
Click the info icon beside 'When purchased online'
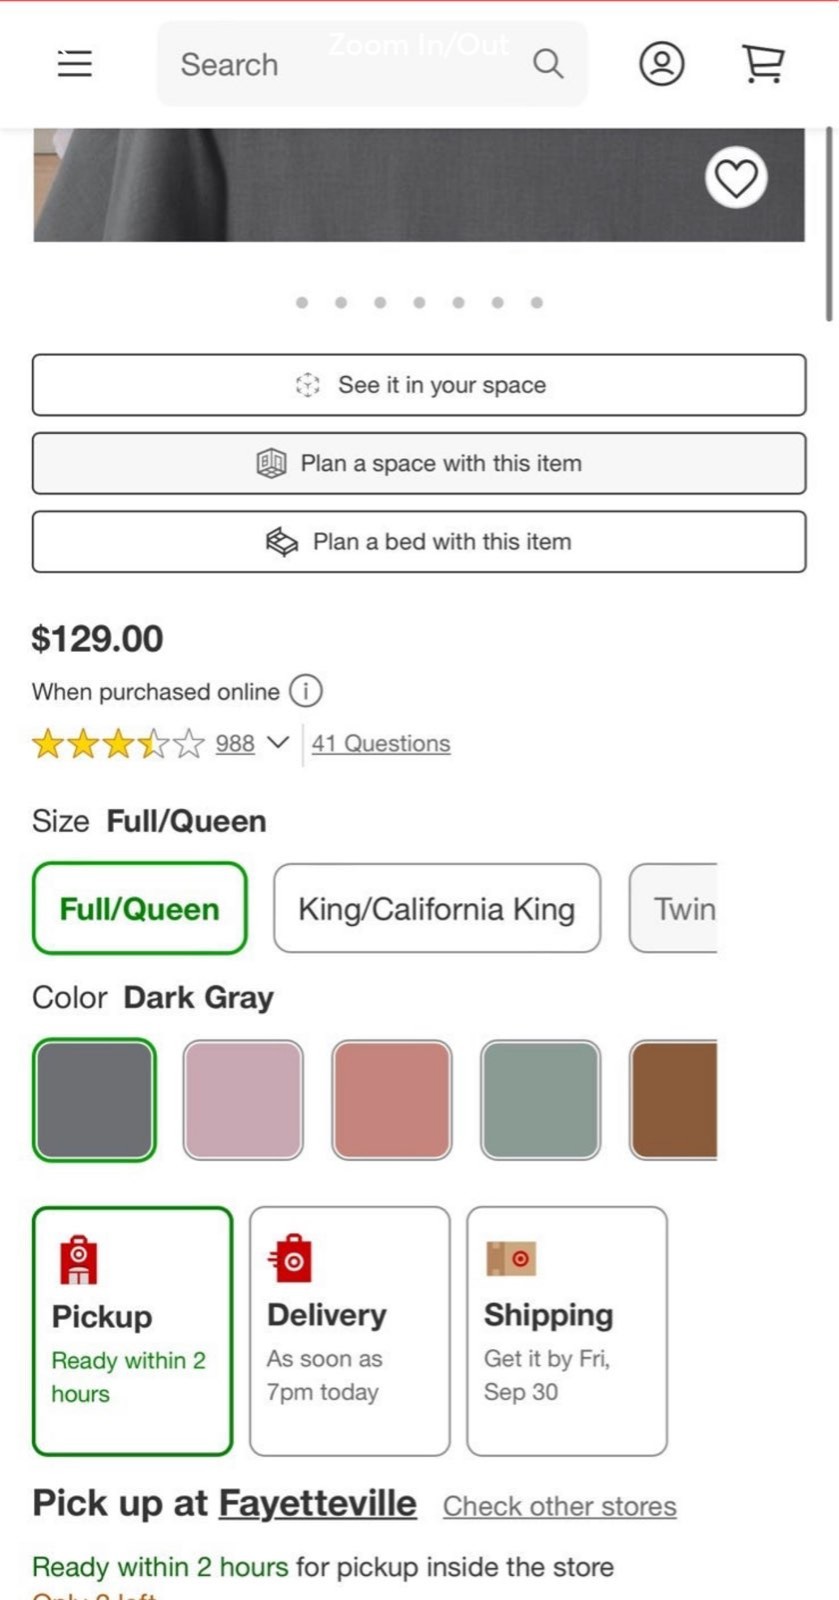[306, 691]
